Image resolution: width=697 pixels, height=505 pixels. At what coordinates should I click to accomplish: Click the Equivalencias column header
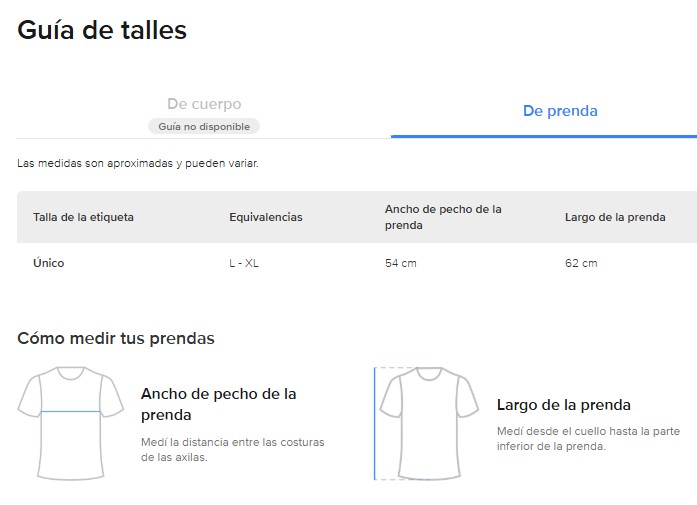(x=265, y=217)
